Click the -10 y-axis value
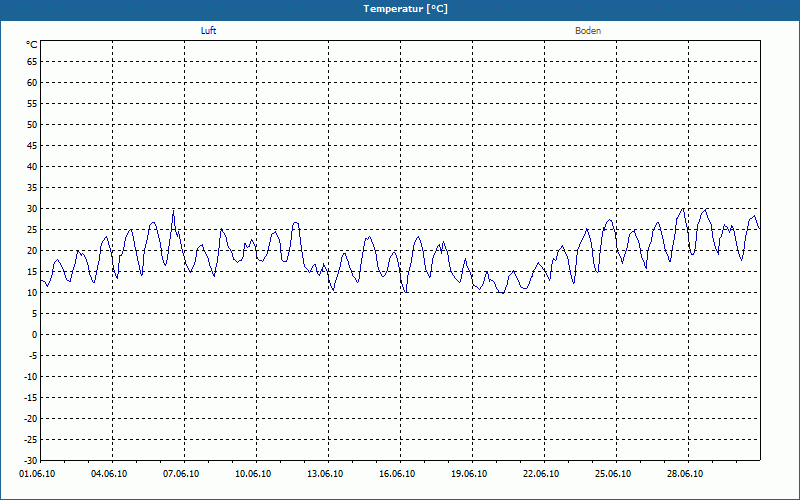This screenshot has height=500, width=800. 31,377
